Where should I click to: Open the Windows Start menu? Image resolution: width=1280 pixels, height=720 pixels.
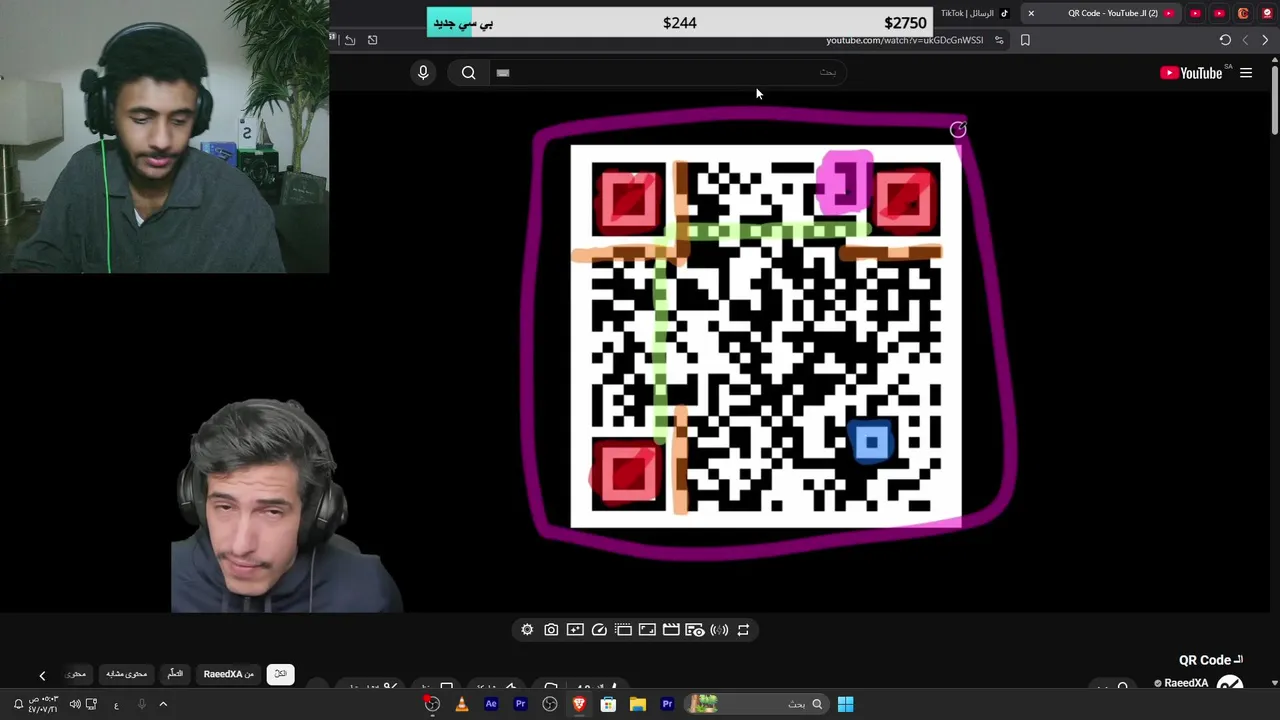pos(845,704)
